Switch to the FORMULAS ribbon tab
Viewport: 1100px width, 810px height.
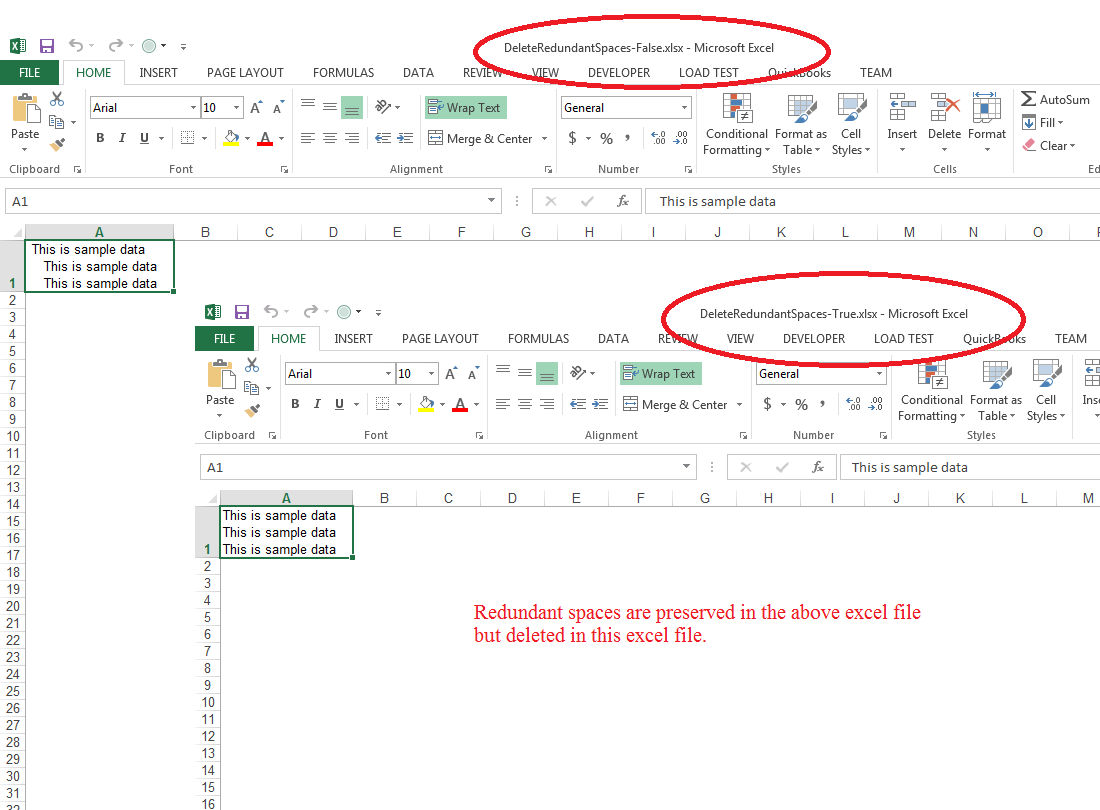pos(343,72)
